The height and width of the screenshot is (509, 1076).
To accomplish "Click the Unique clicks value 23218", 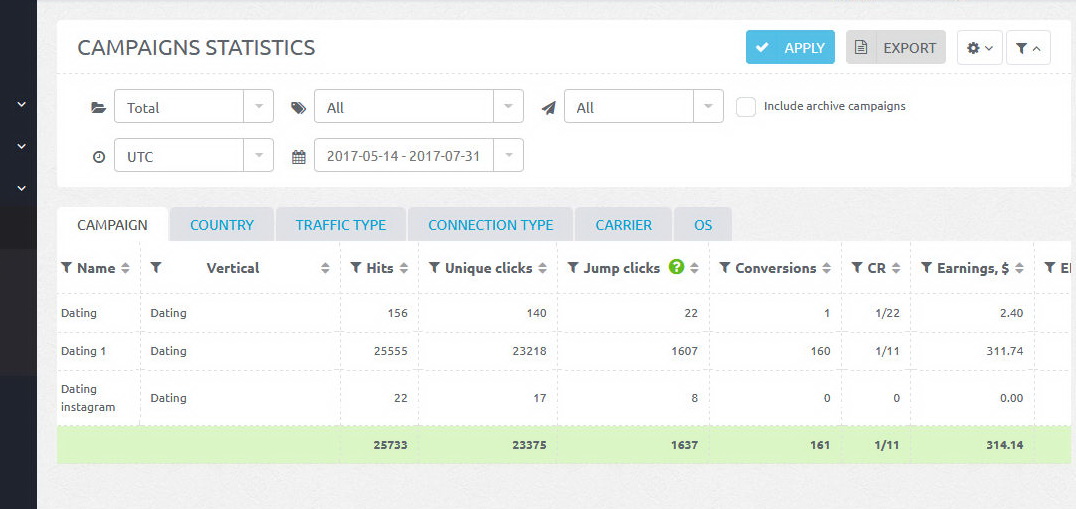I will (529, 351).
